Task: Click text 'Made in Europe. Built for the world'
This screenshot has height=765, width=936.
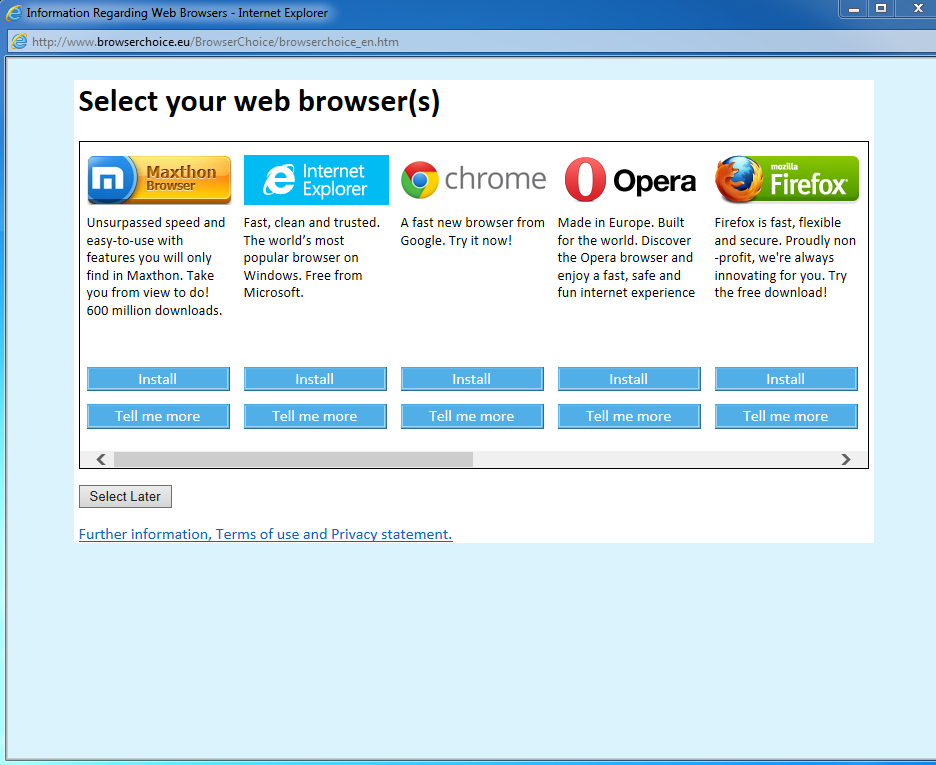Action: coord(624,232)
